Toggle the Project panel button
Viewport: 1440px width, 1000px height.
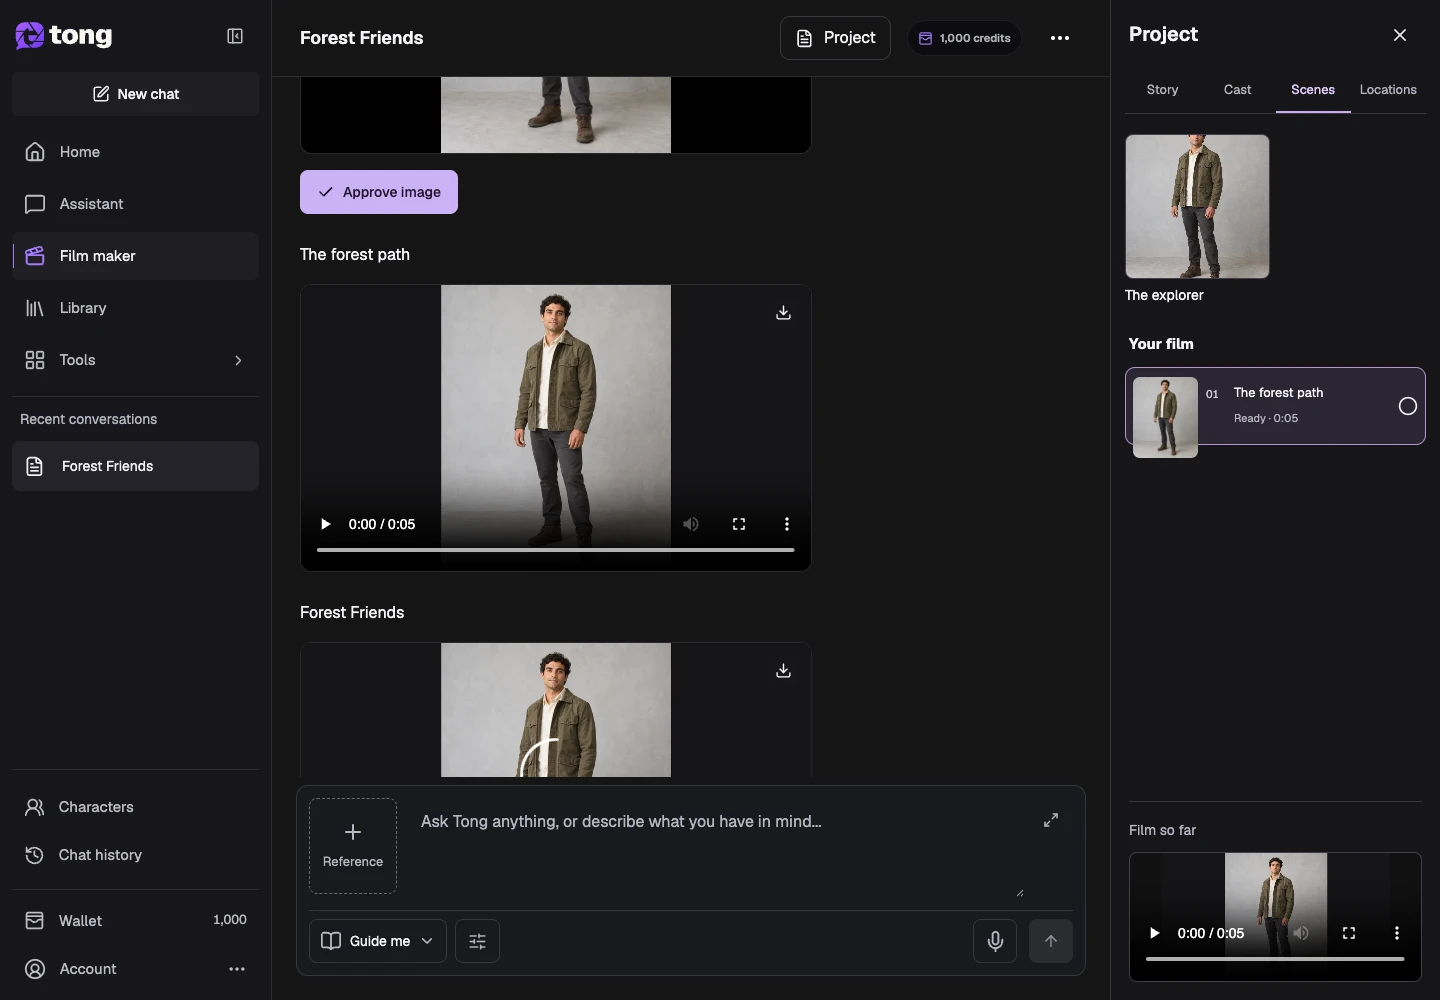835,38
